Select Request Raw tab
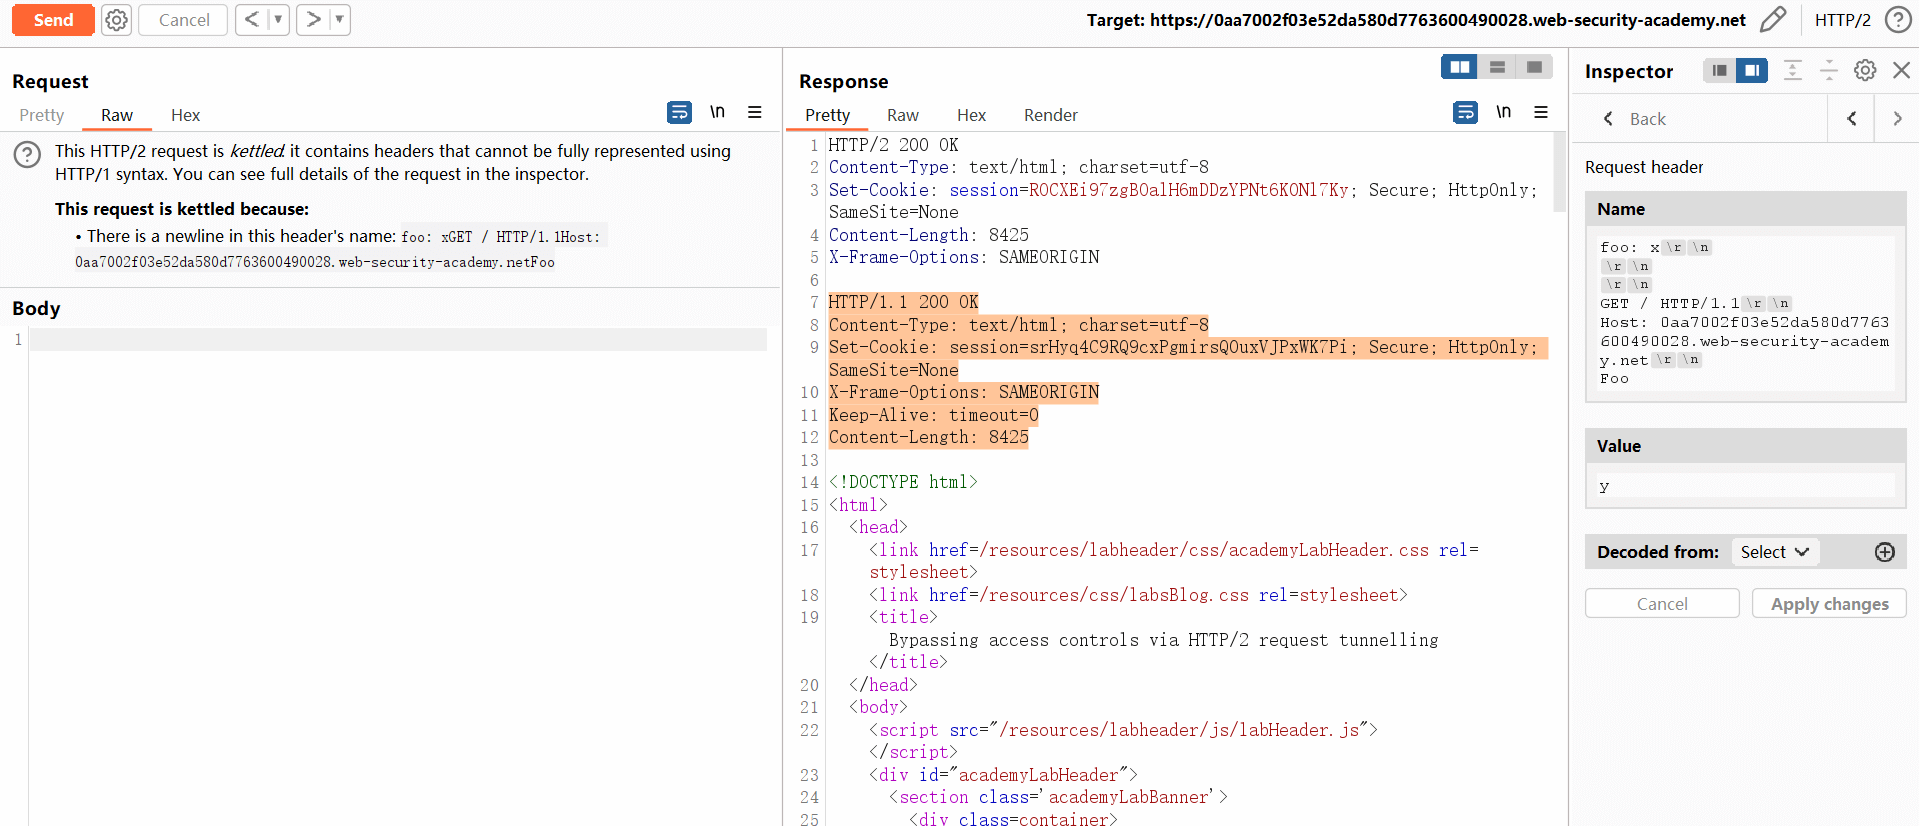This screenshot has width=1920, height=826. 116,115
